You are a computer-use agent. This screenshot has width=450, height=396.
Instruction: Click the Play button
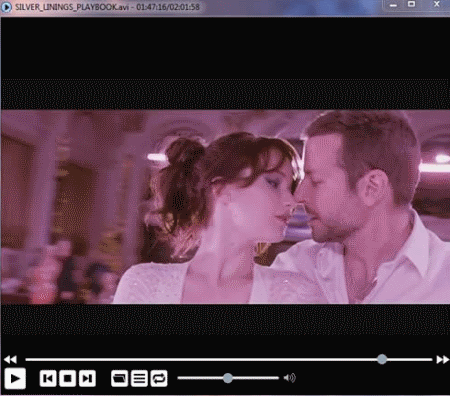coord(15,379)
